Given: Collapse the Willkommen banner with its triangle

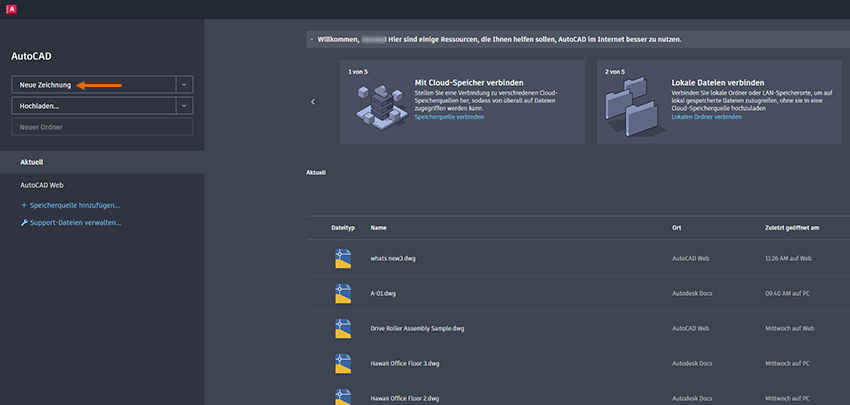Looking at the screenshot, I should pos(311,40).
